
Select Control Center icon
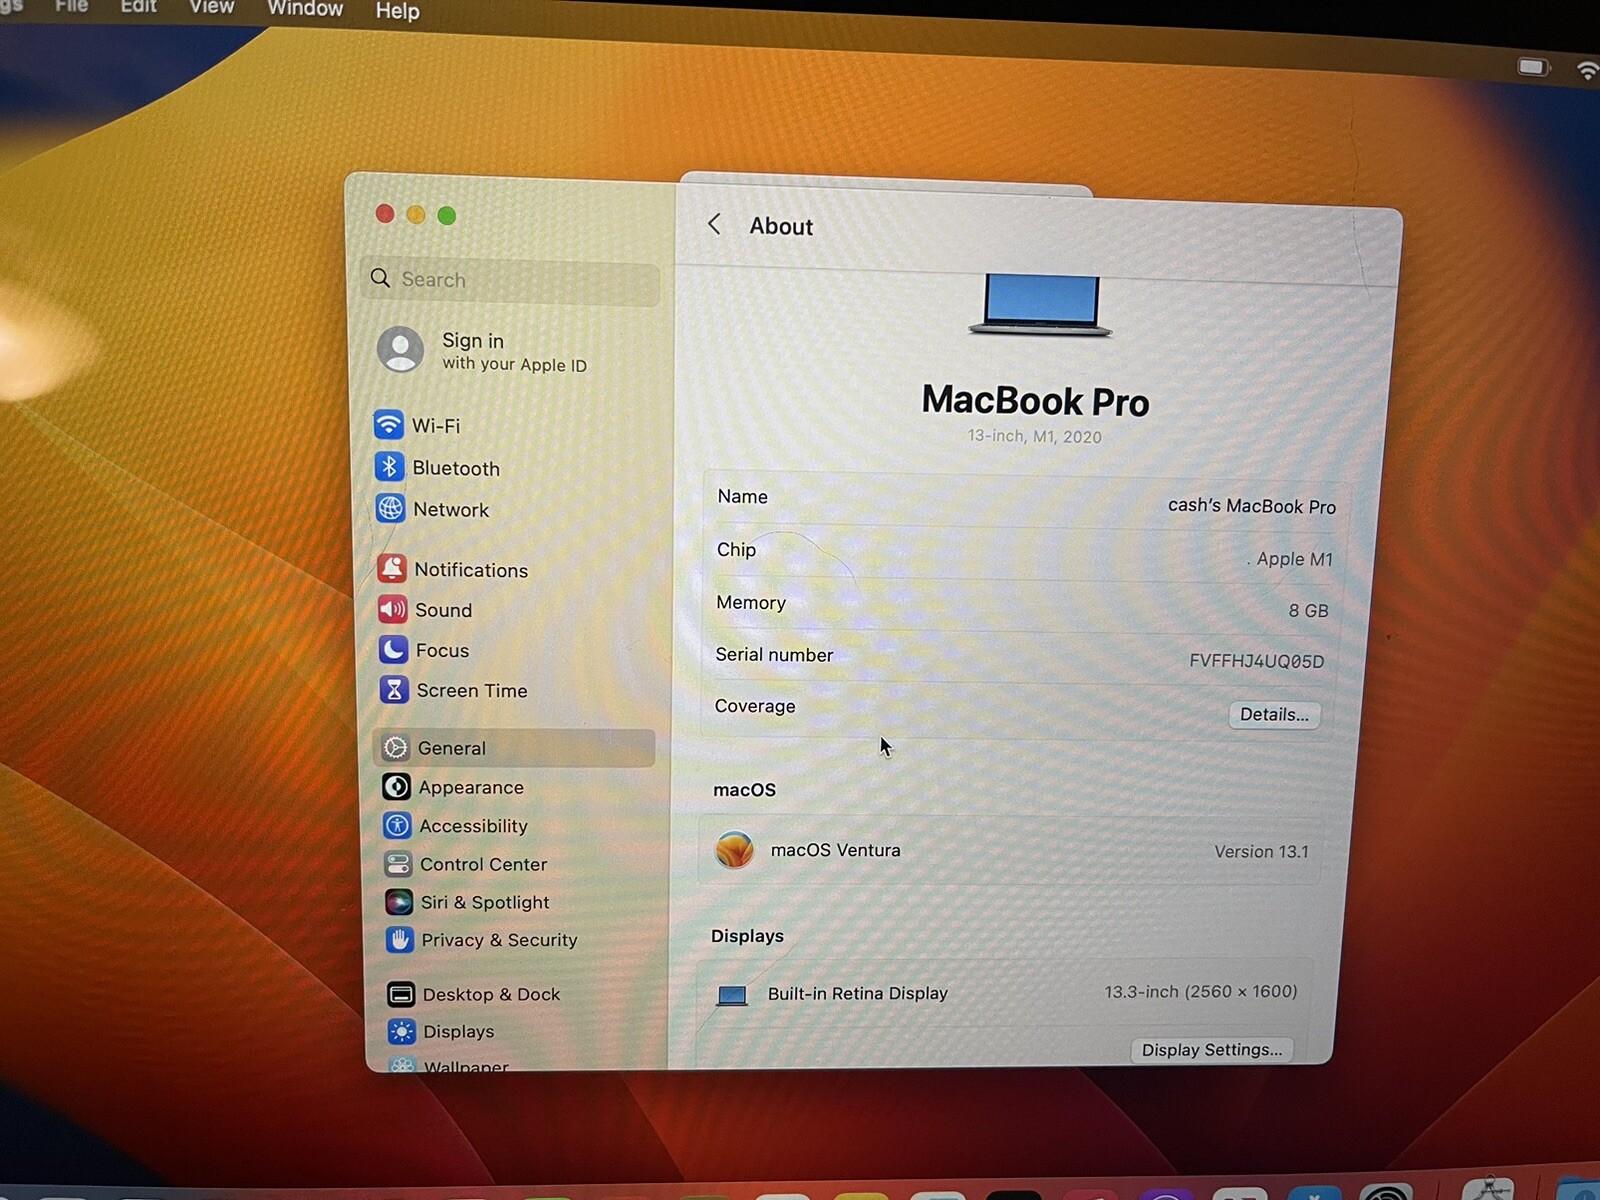(398, 863)
